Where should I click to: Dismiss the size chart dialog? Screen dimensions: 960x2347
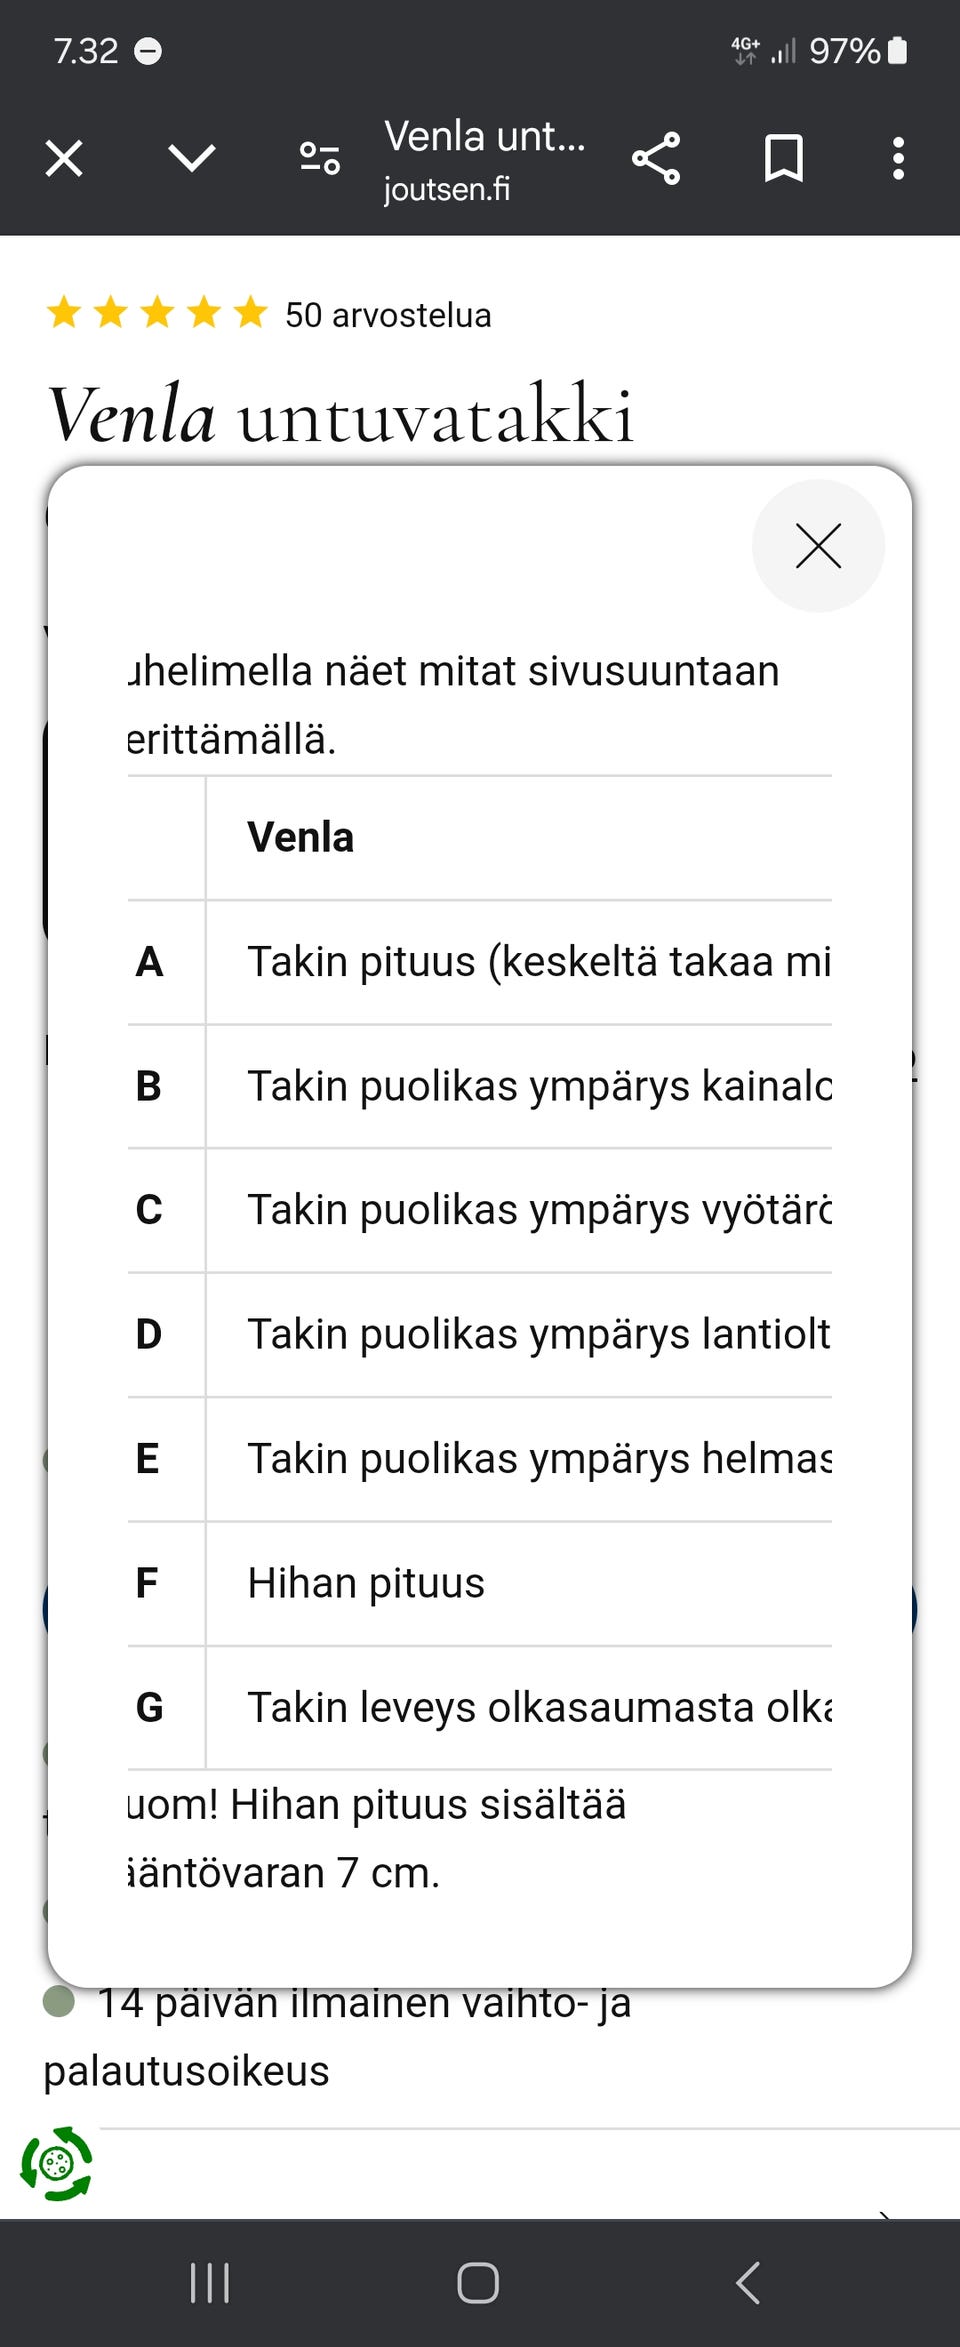point(818,546)
